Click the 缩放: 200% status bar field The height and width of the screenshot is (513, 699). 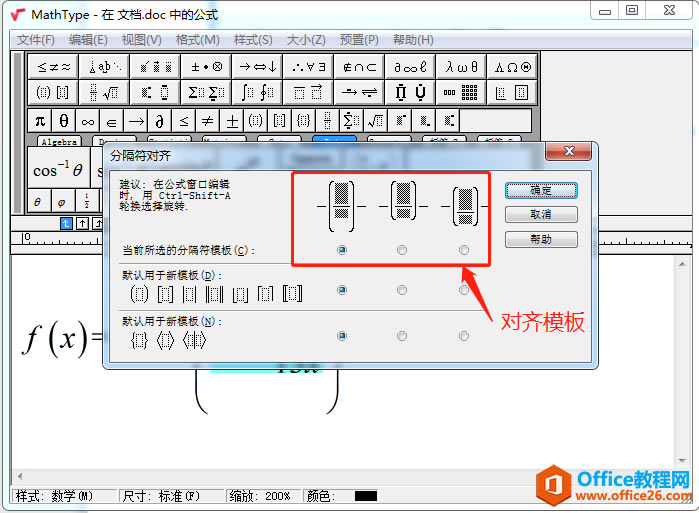(x=263, y=496)
